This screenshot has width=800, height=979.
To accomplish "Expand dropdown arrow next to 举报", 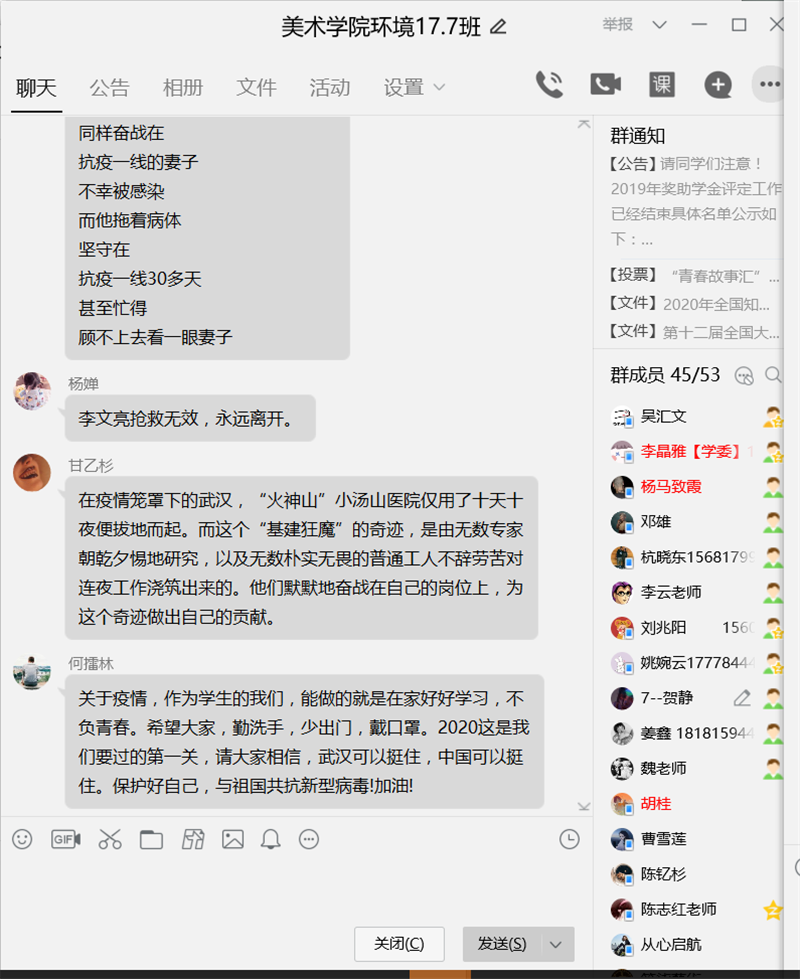I will click(x=659, y=25).
